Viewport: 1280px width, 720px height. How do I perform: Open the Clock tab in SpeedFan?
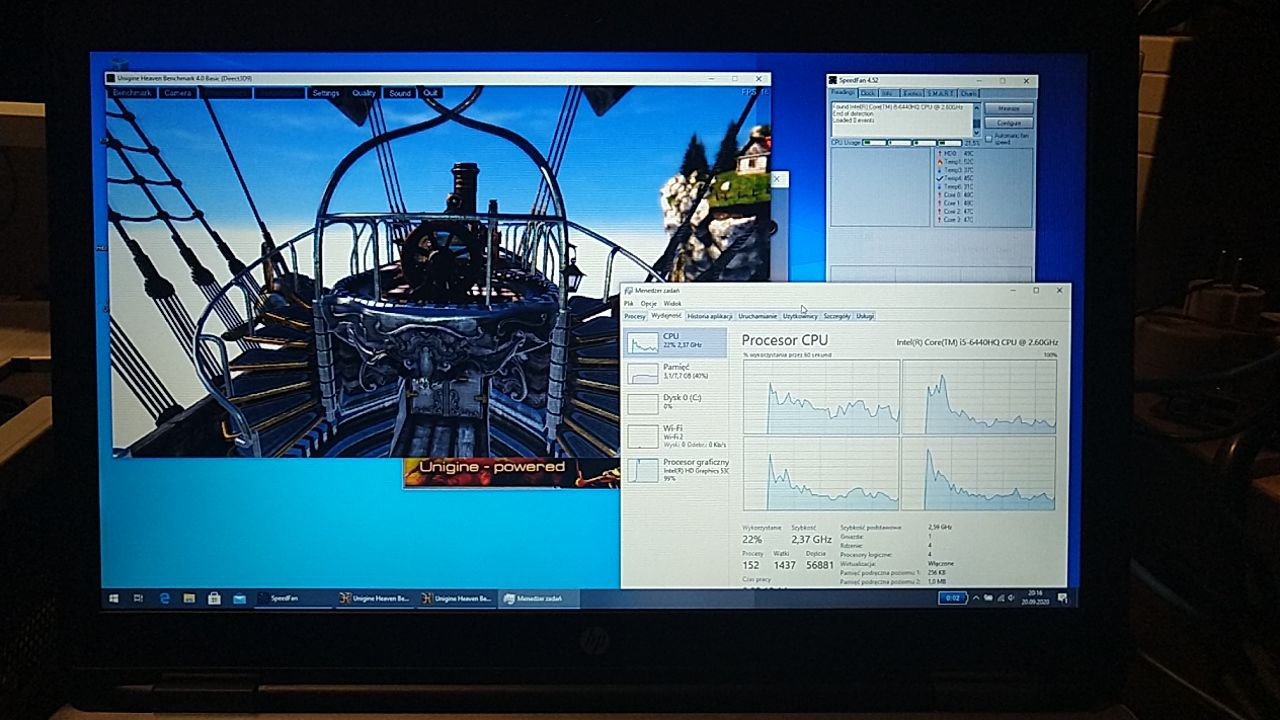point(868,93)
